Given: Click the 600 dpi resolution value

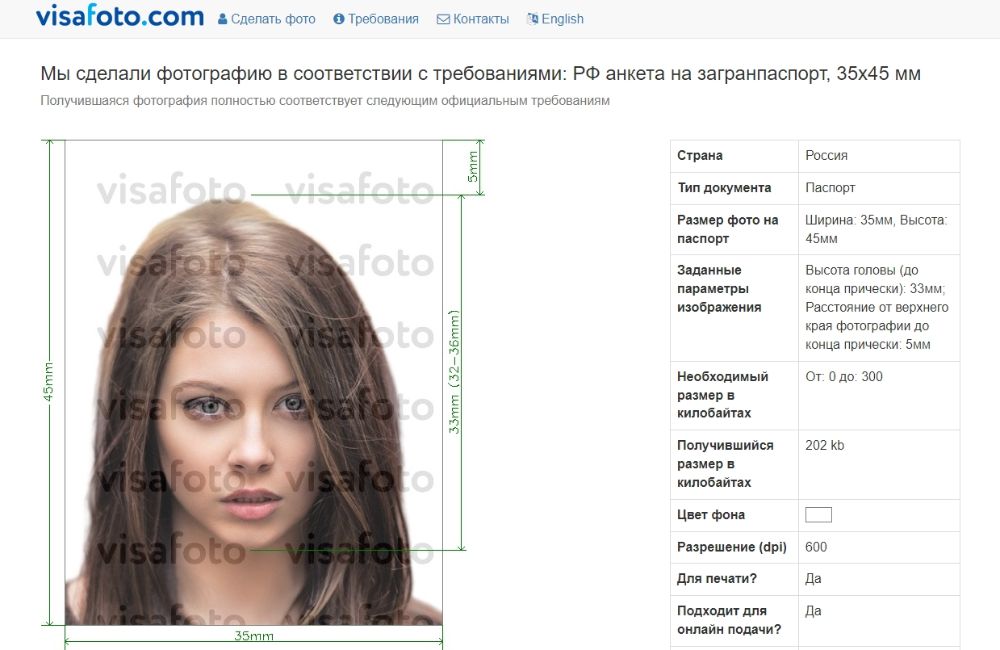Looking at the screenshot, I should (x=816, y=547).
